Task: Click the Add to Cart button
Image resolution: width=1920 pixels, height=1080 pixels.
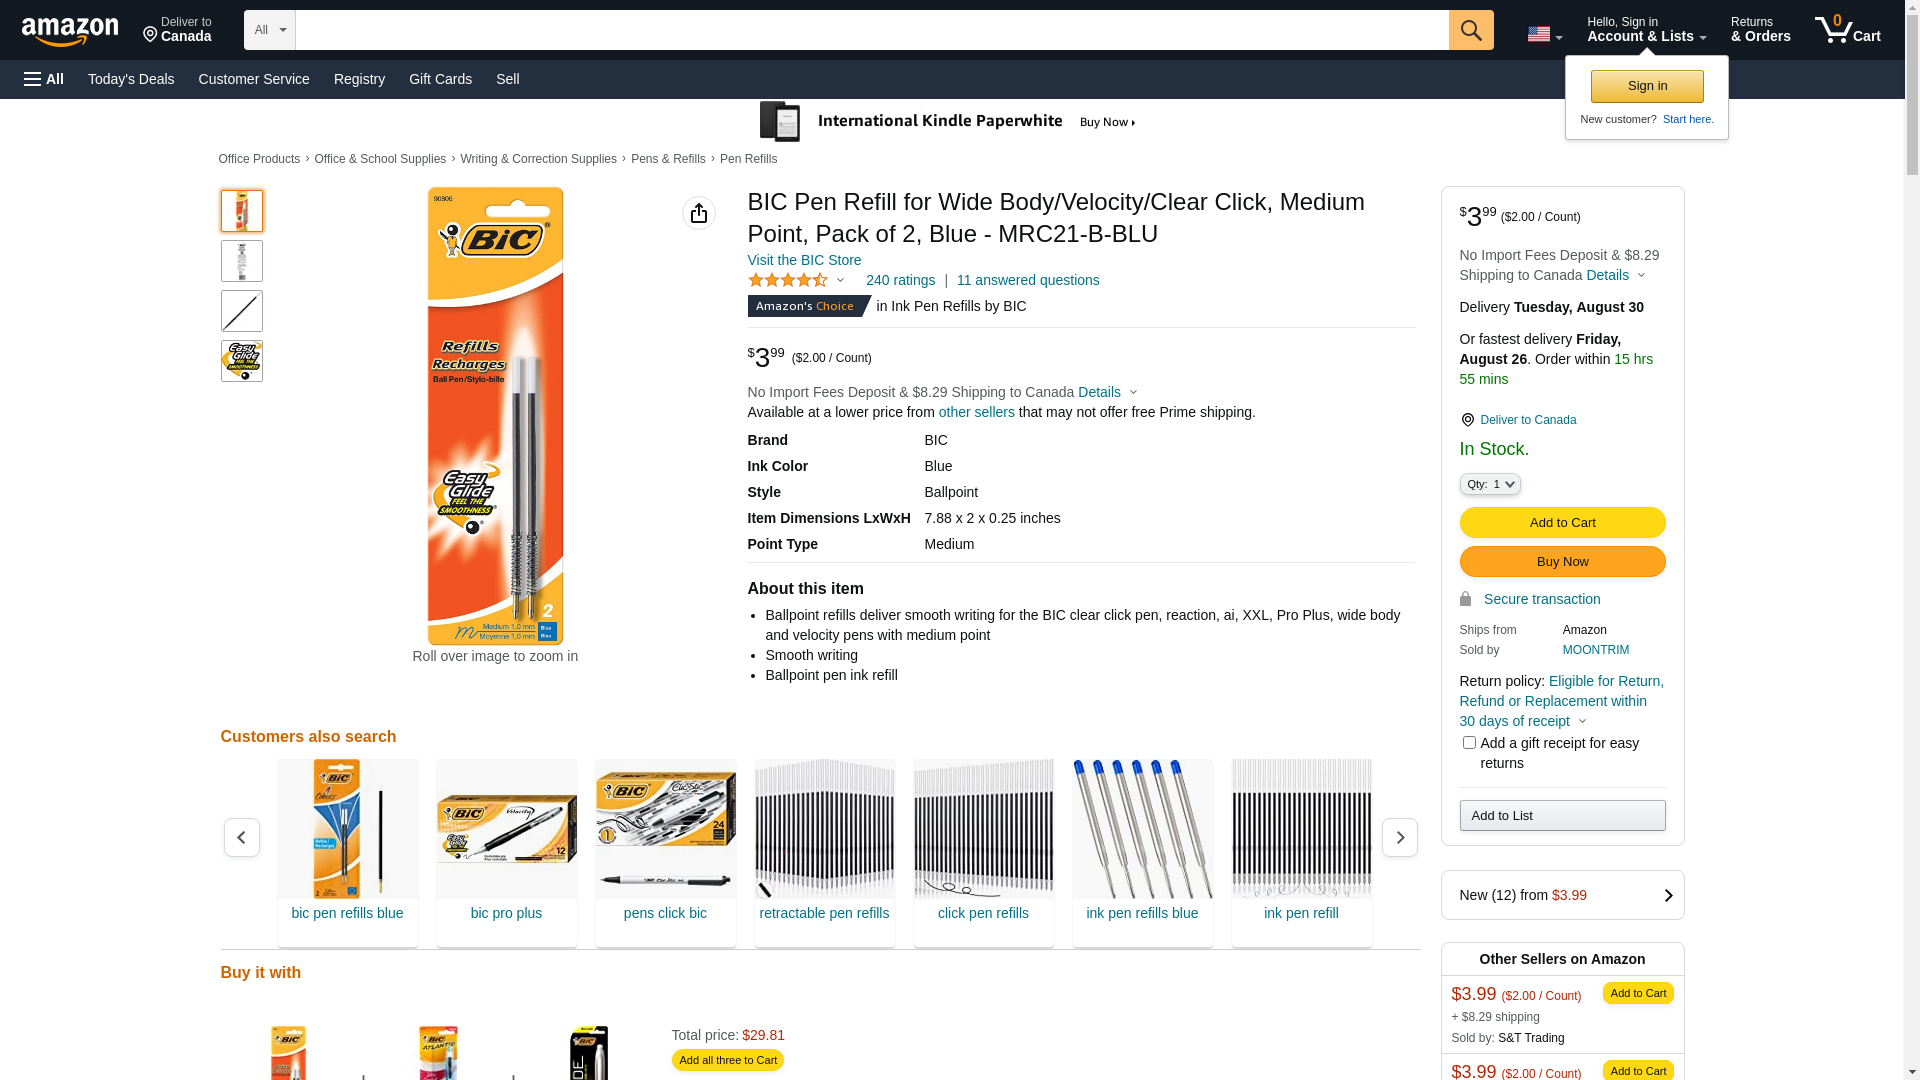Action: point(1562,522)
